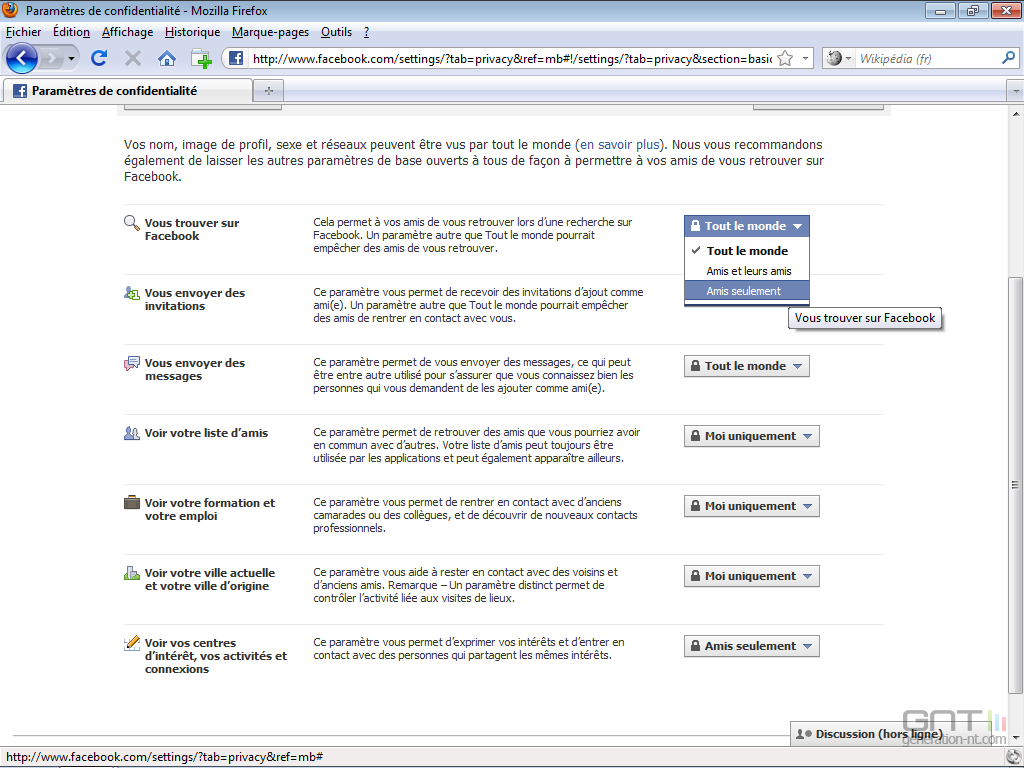Click the people icon beside Voir votre liste d'amis
Screen dimensions: 1024x768
[131, 433]
